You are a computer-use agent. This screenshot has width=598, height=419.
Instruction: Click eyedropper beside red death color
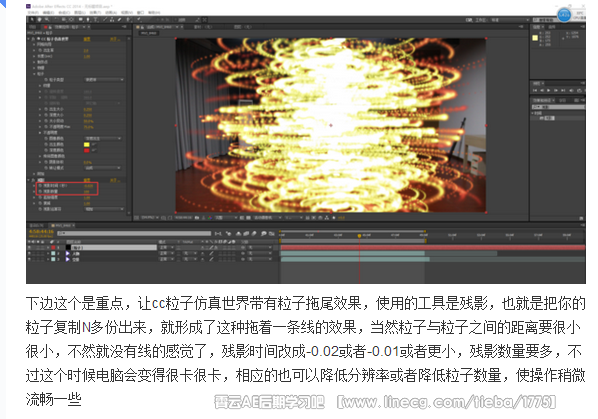94,150
